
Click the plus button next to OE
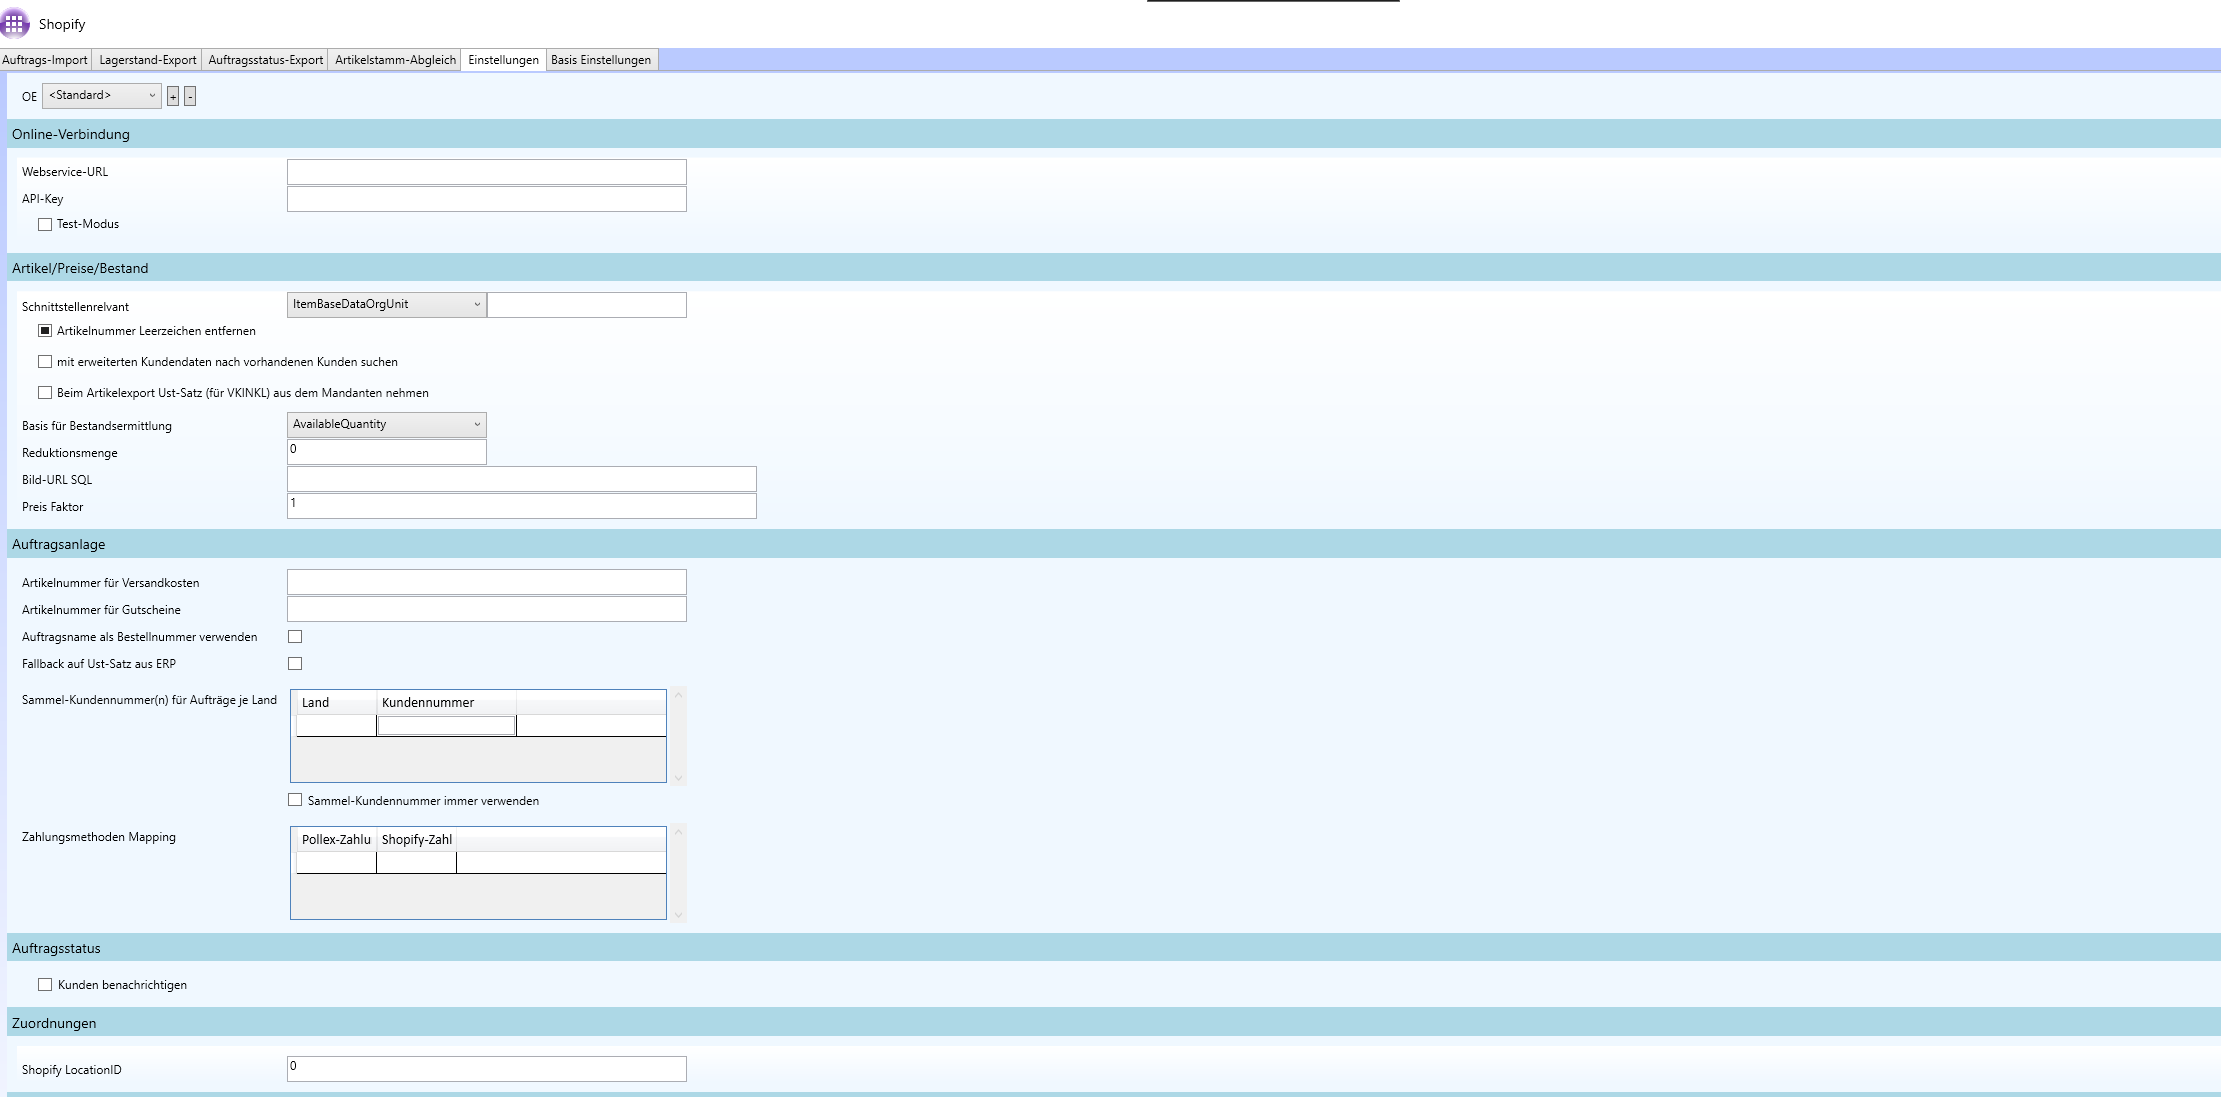pyautogui.click(x=173, y=96)
